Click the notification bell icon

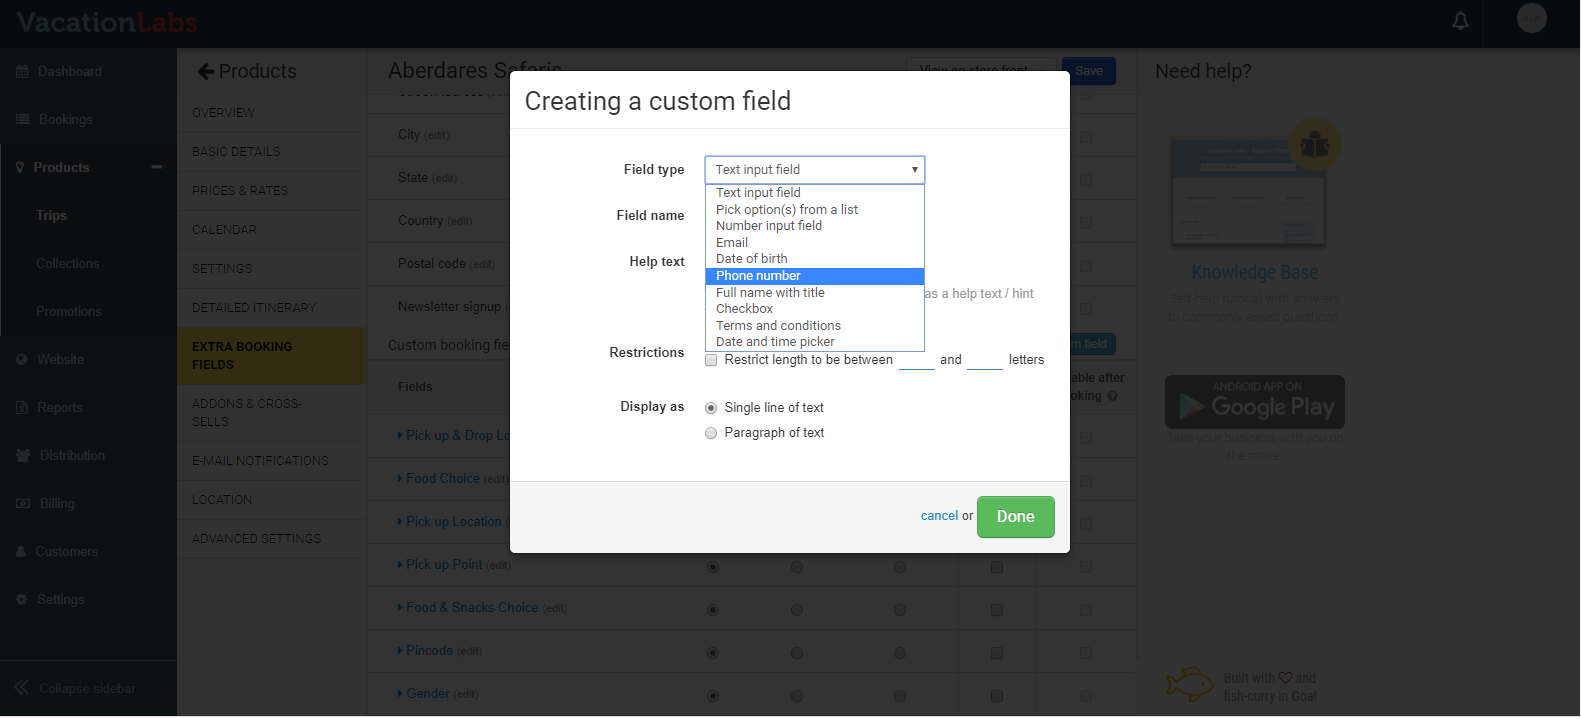pos(1460,21)
